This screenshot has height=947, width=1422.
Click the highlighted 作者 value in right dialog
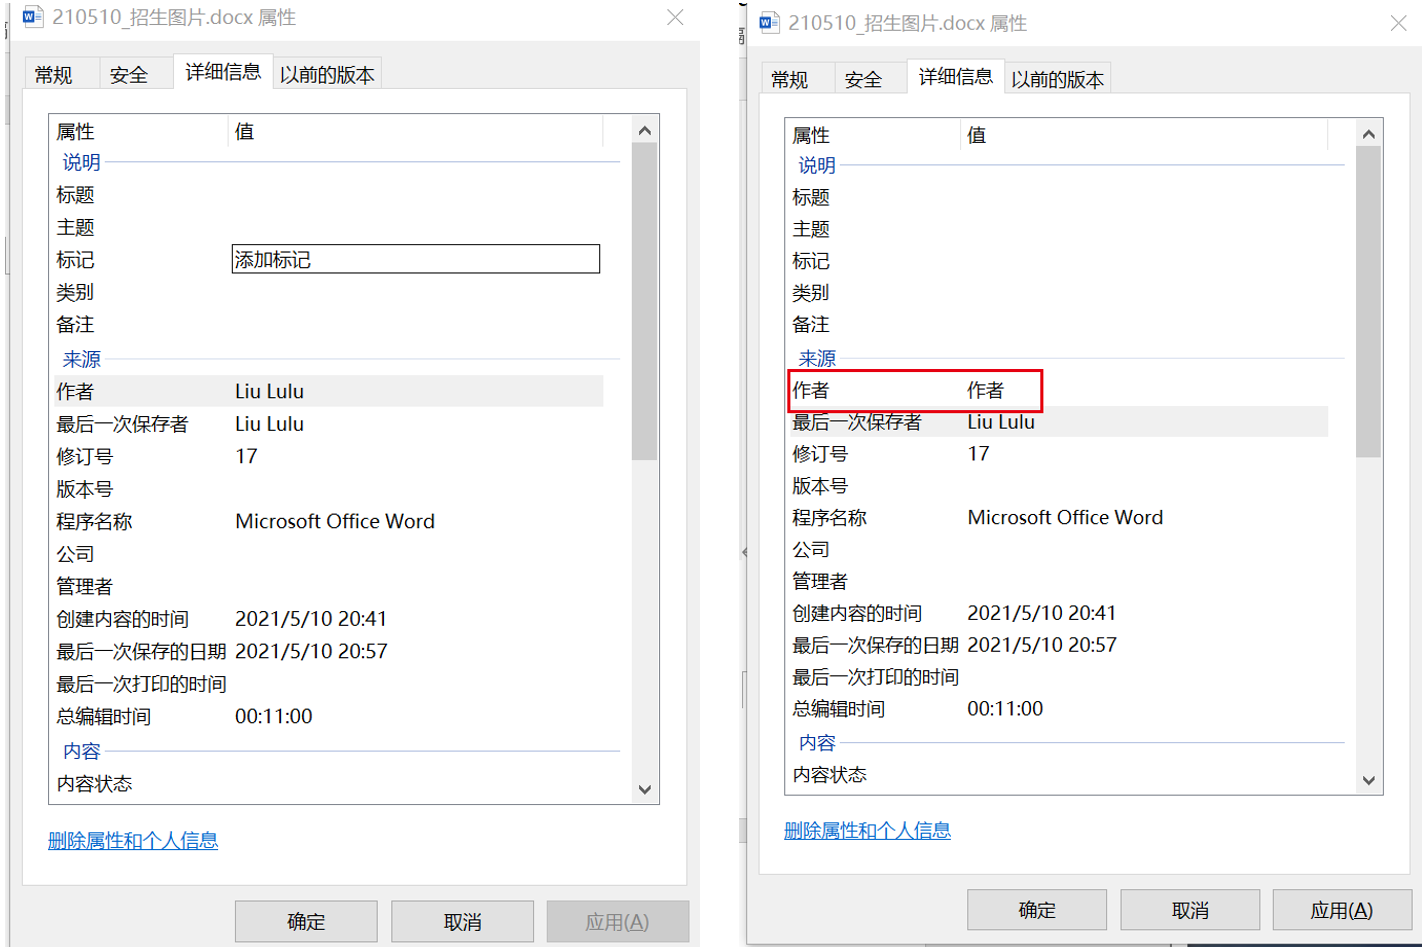(986, 390)
